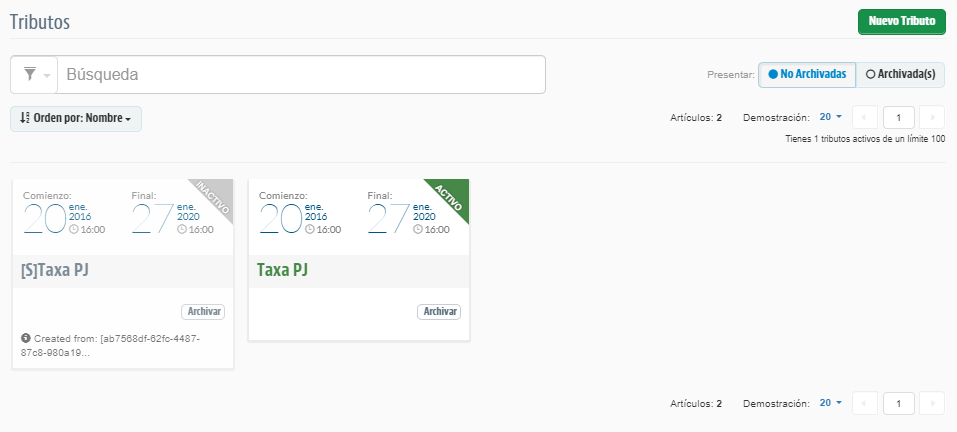Go to next page in top pagination
This screenshot has width=957, height=432.
point(931,117)
